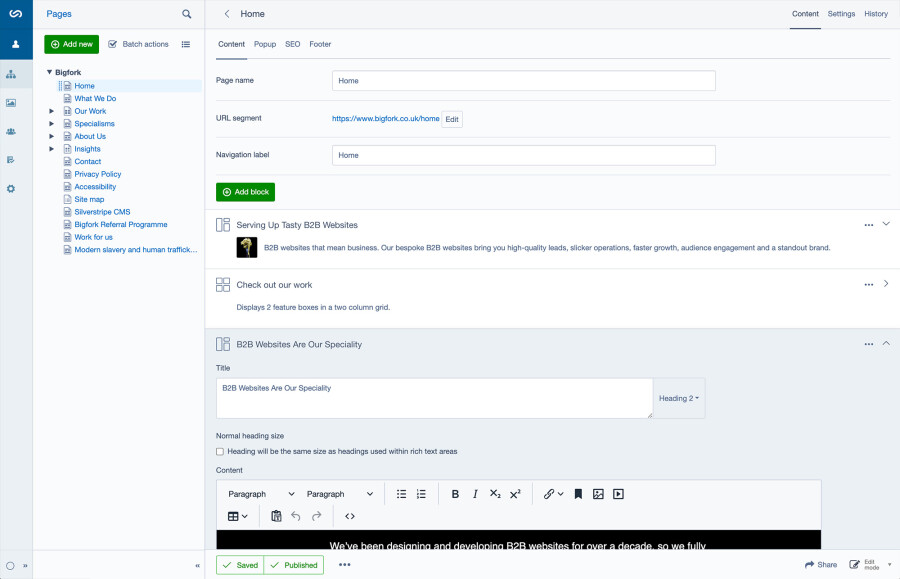Open the Heading 2 dropdown
This screenshot has height=579, width=900.
(678, 398)
